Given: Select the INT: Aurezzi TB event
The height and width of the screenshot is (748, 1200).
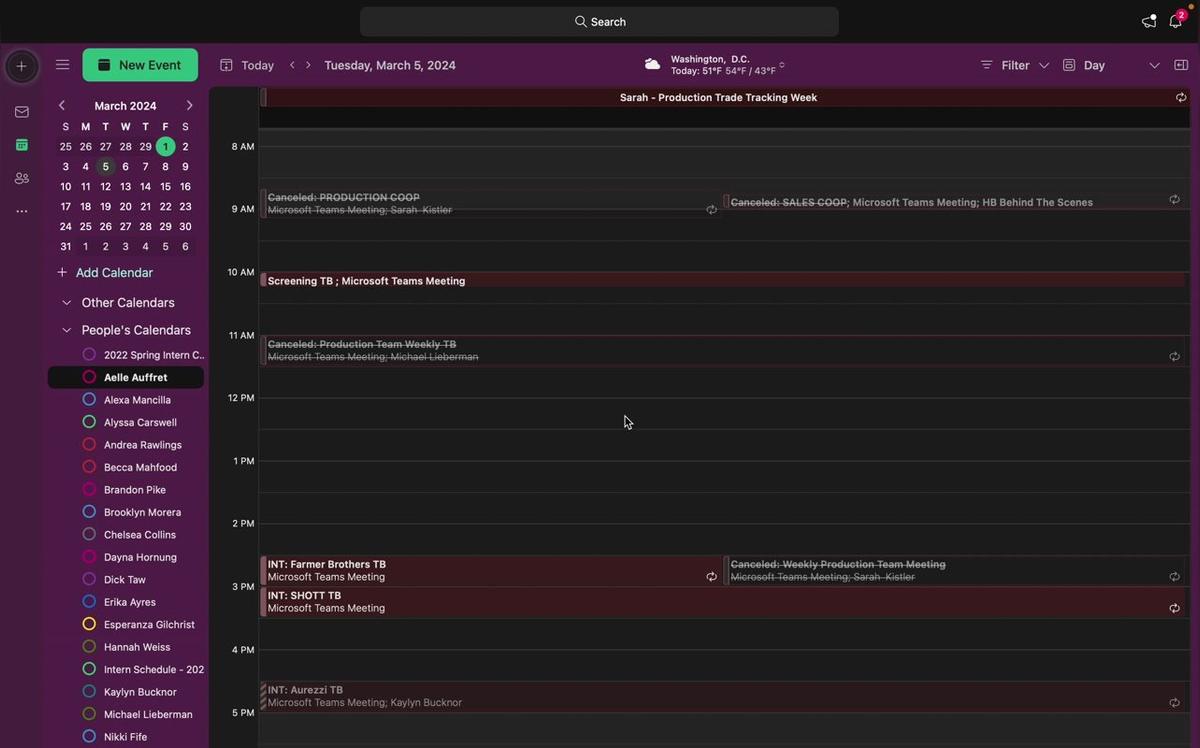Looking at the screenshot, I should (x=724, y=697).
